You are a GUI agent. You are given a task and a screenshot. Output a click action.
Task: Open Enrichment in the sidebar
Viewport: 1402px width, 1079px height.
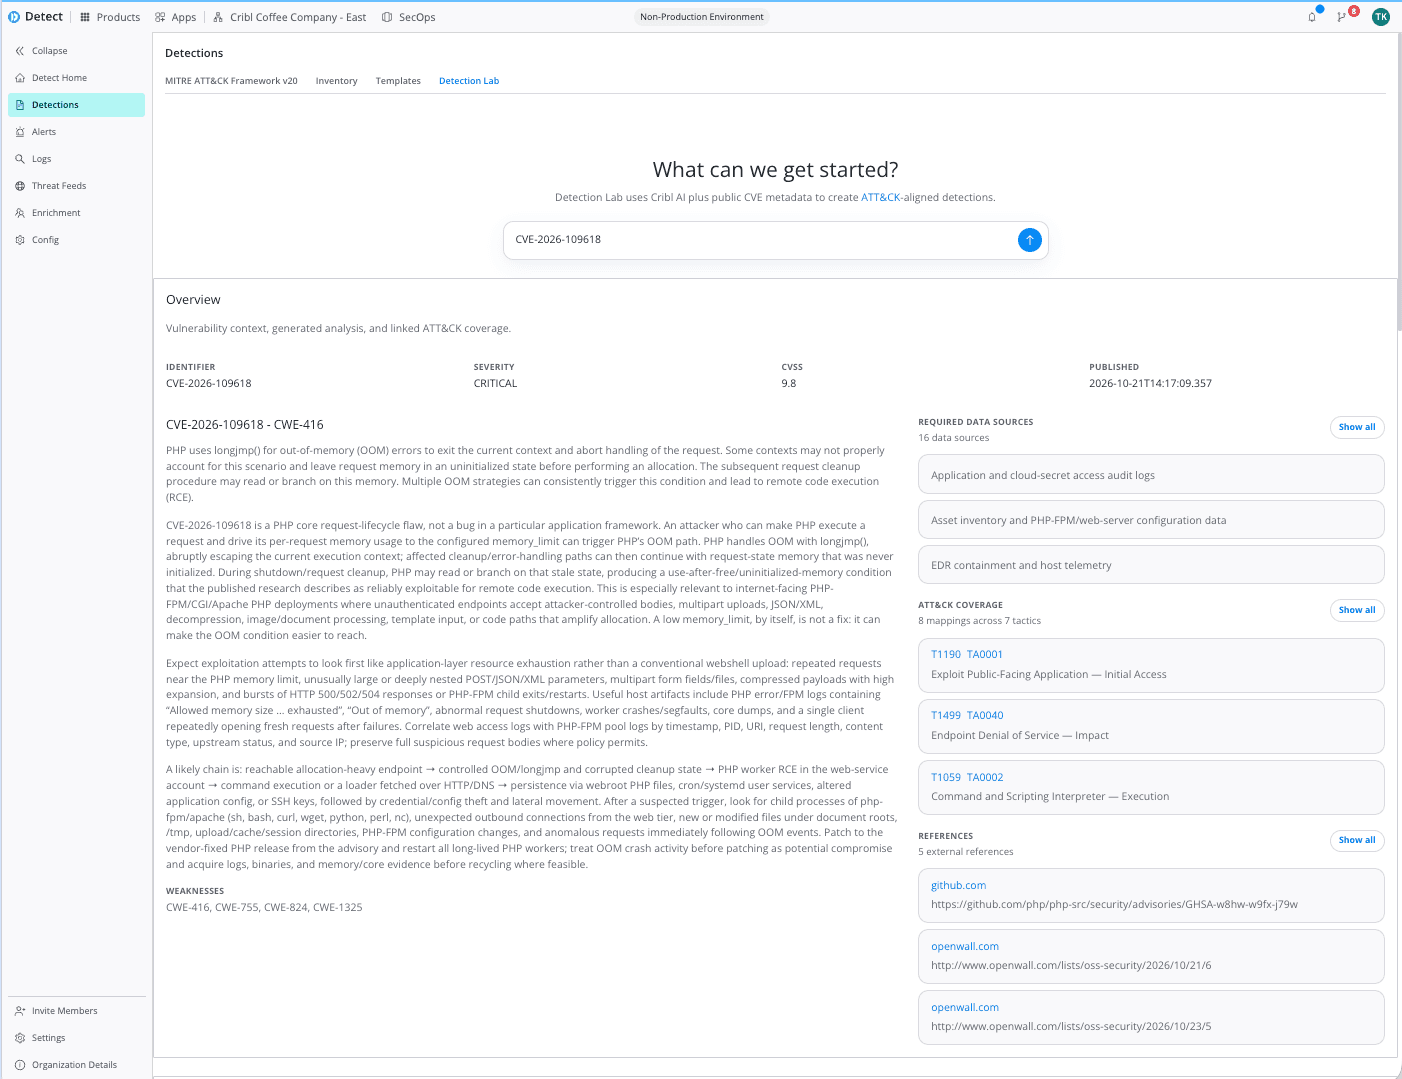[76, 213]
